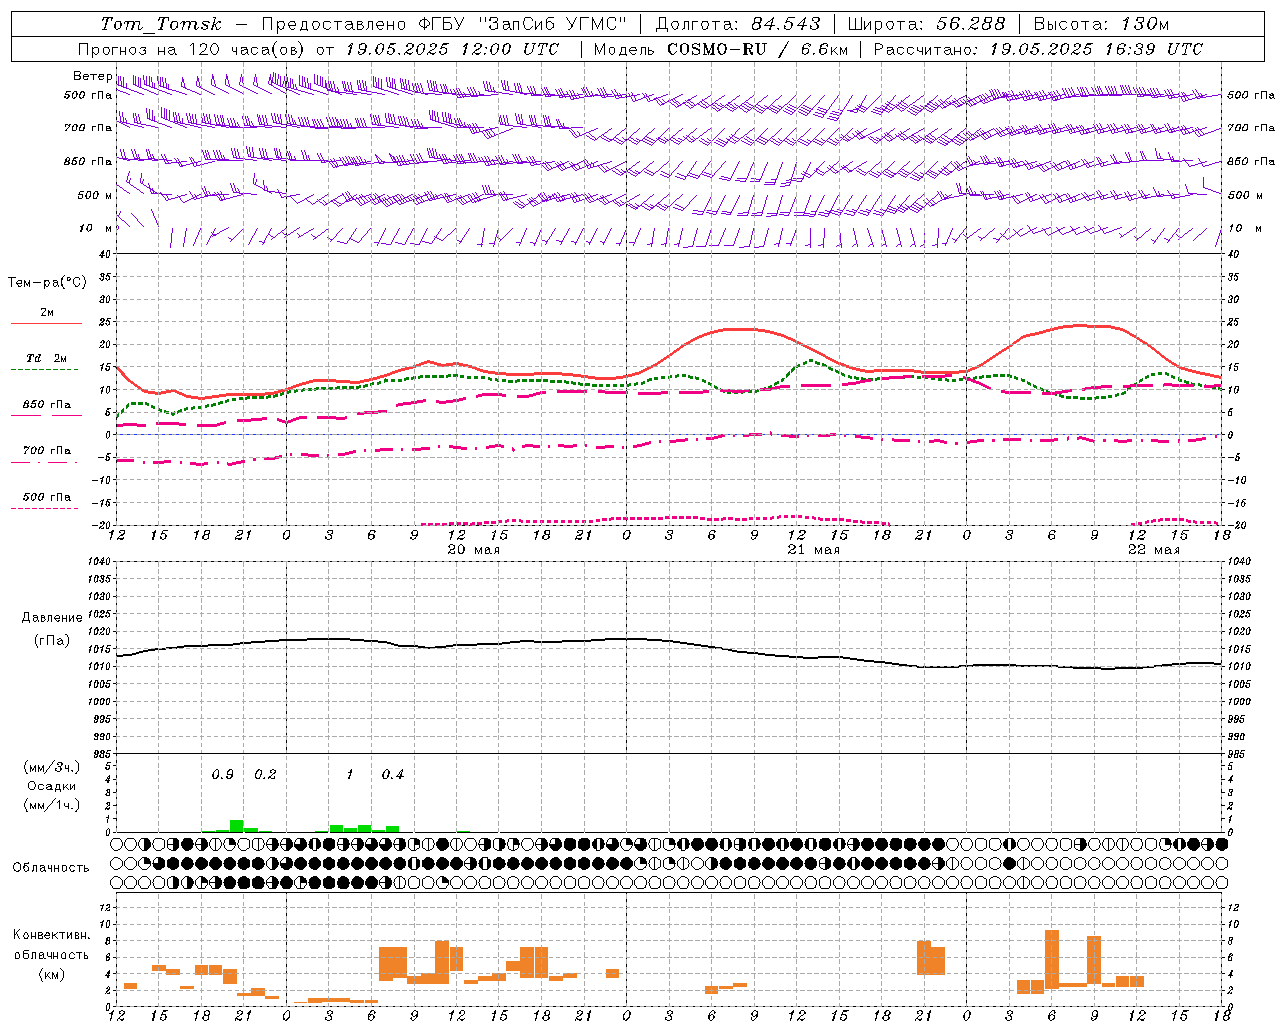
Task: Click the Высота: 130м value
Action: pos(1101,24)
